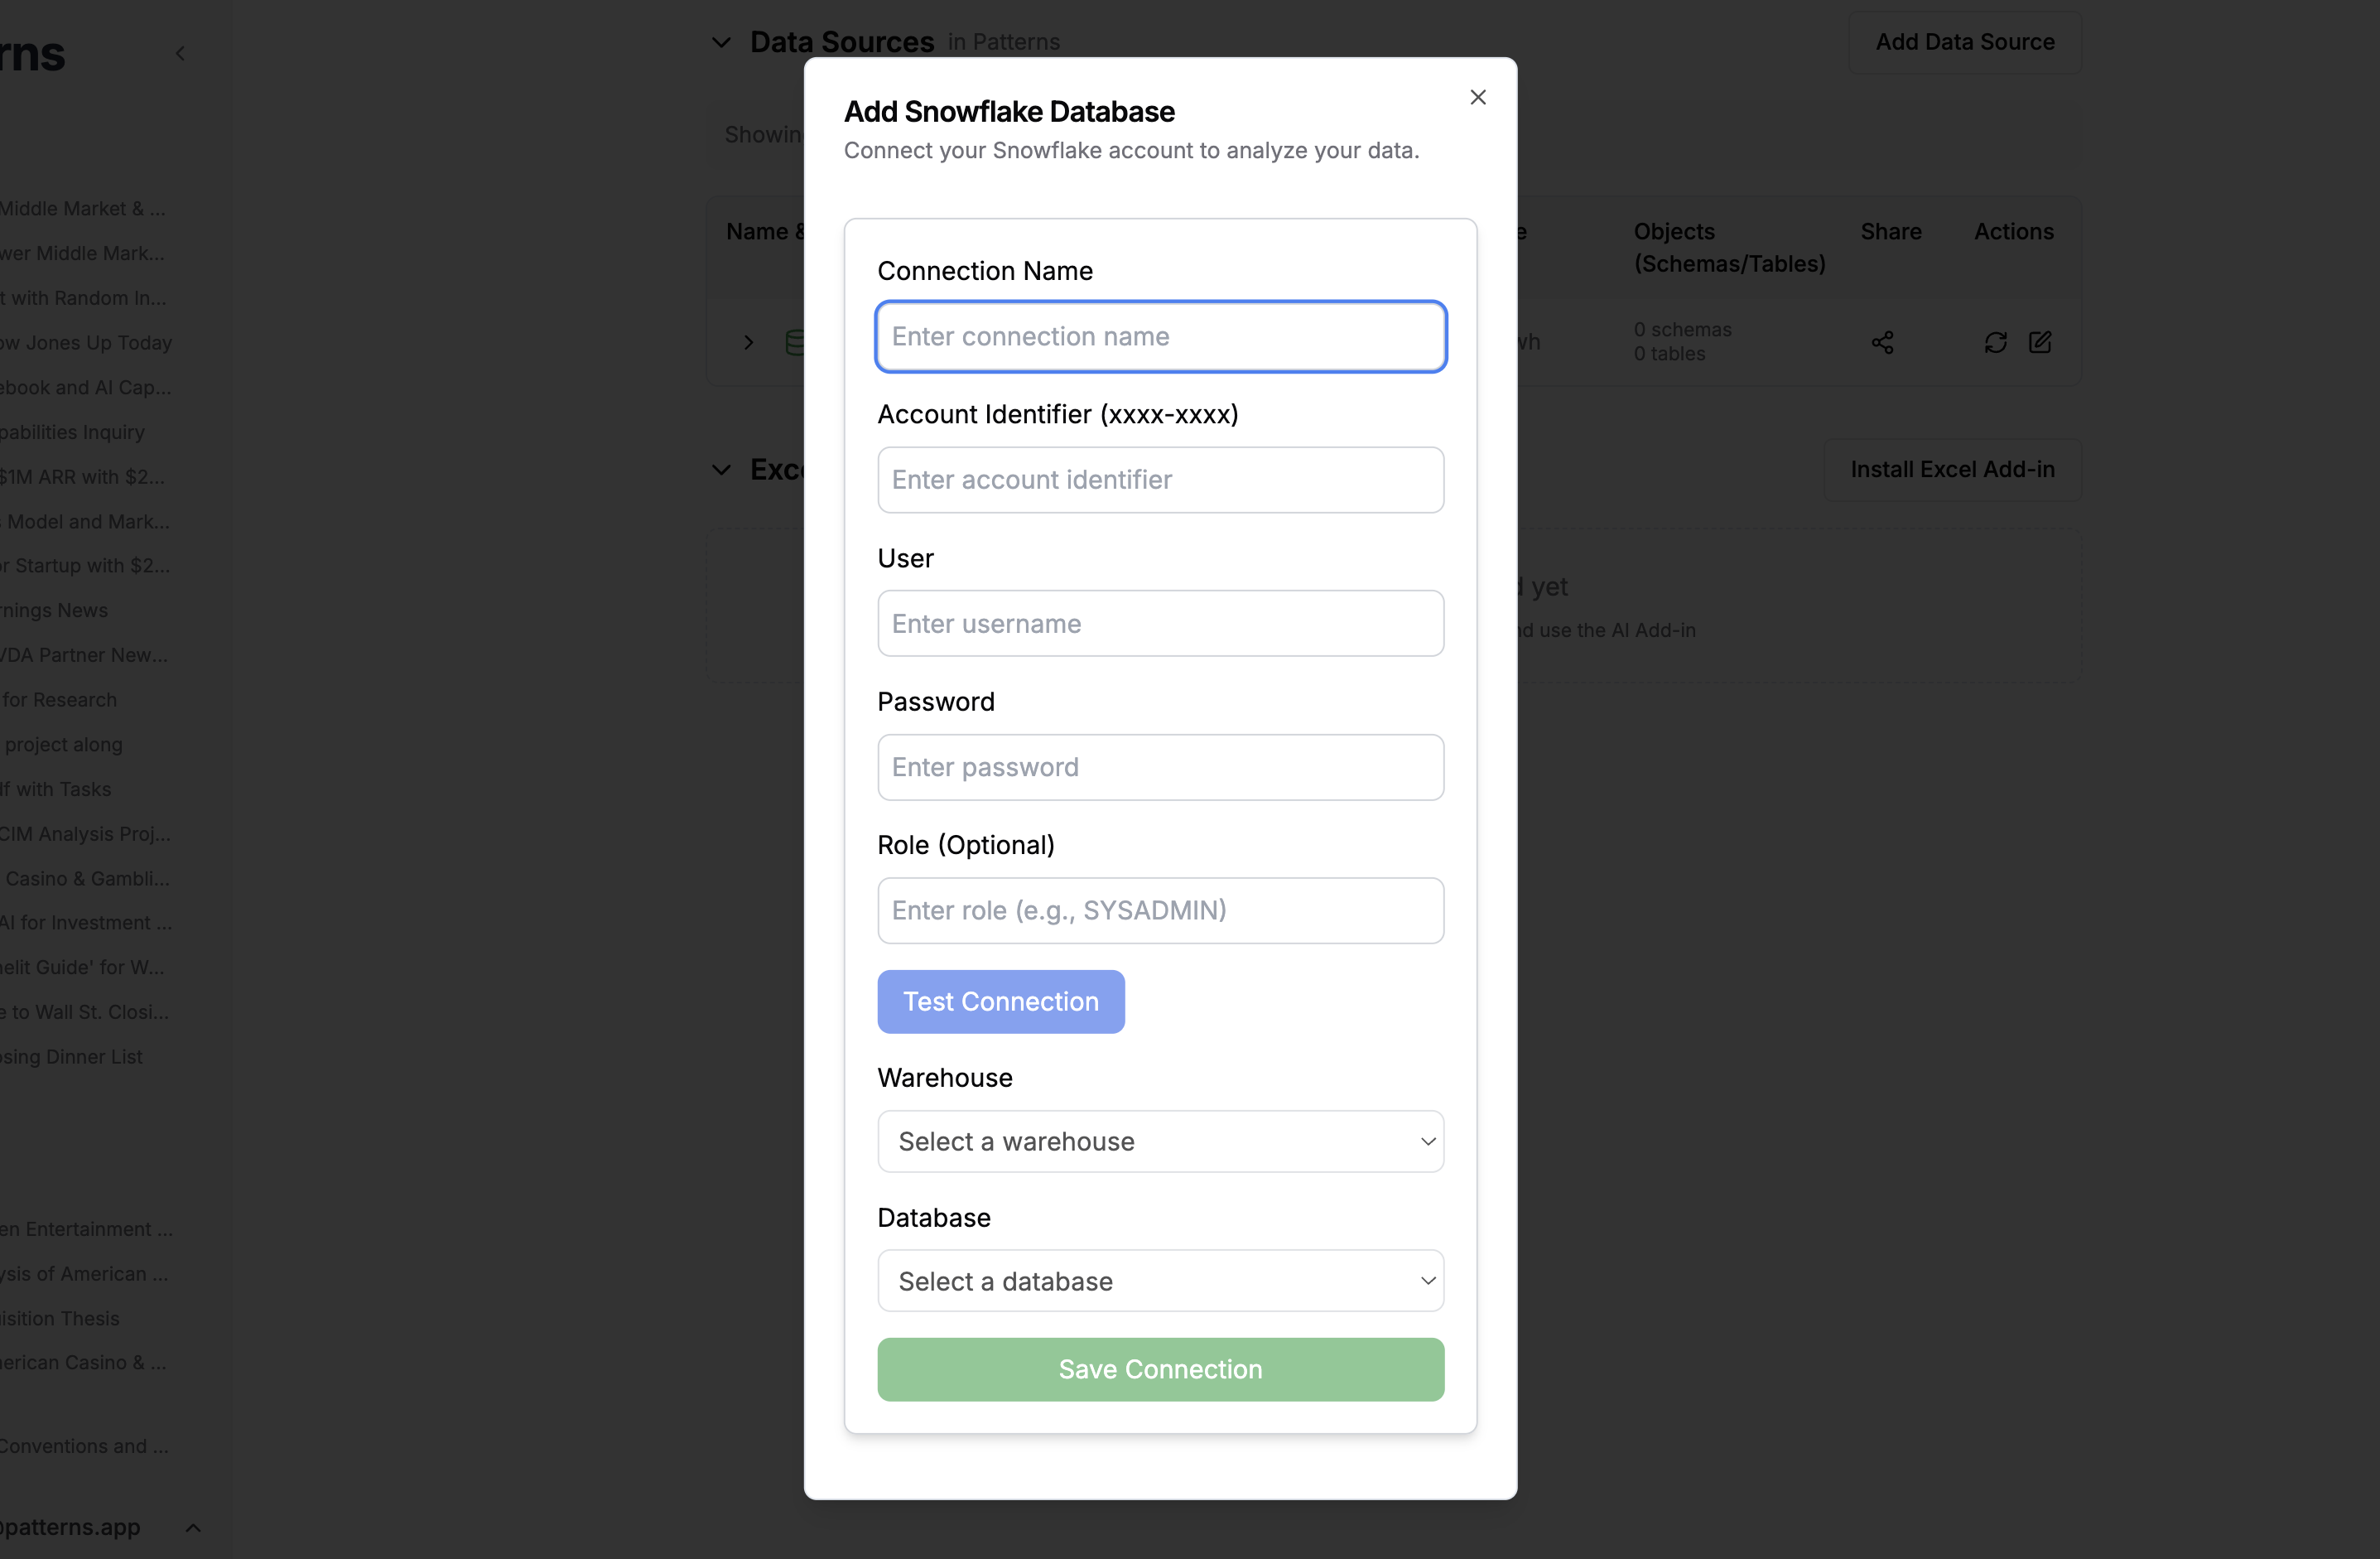
Task: Collapse the sidebar with left chevron
Action: coord(180,54)
